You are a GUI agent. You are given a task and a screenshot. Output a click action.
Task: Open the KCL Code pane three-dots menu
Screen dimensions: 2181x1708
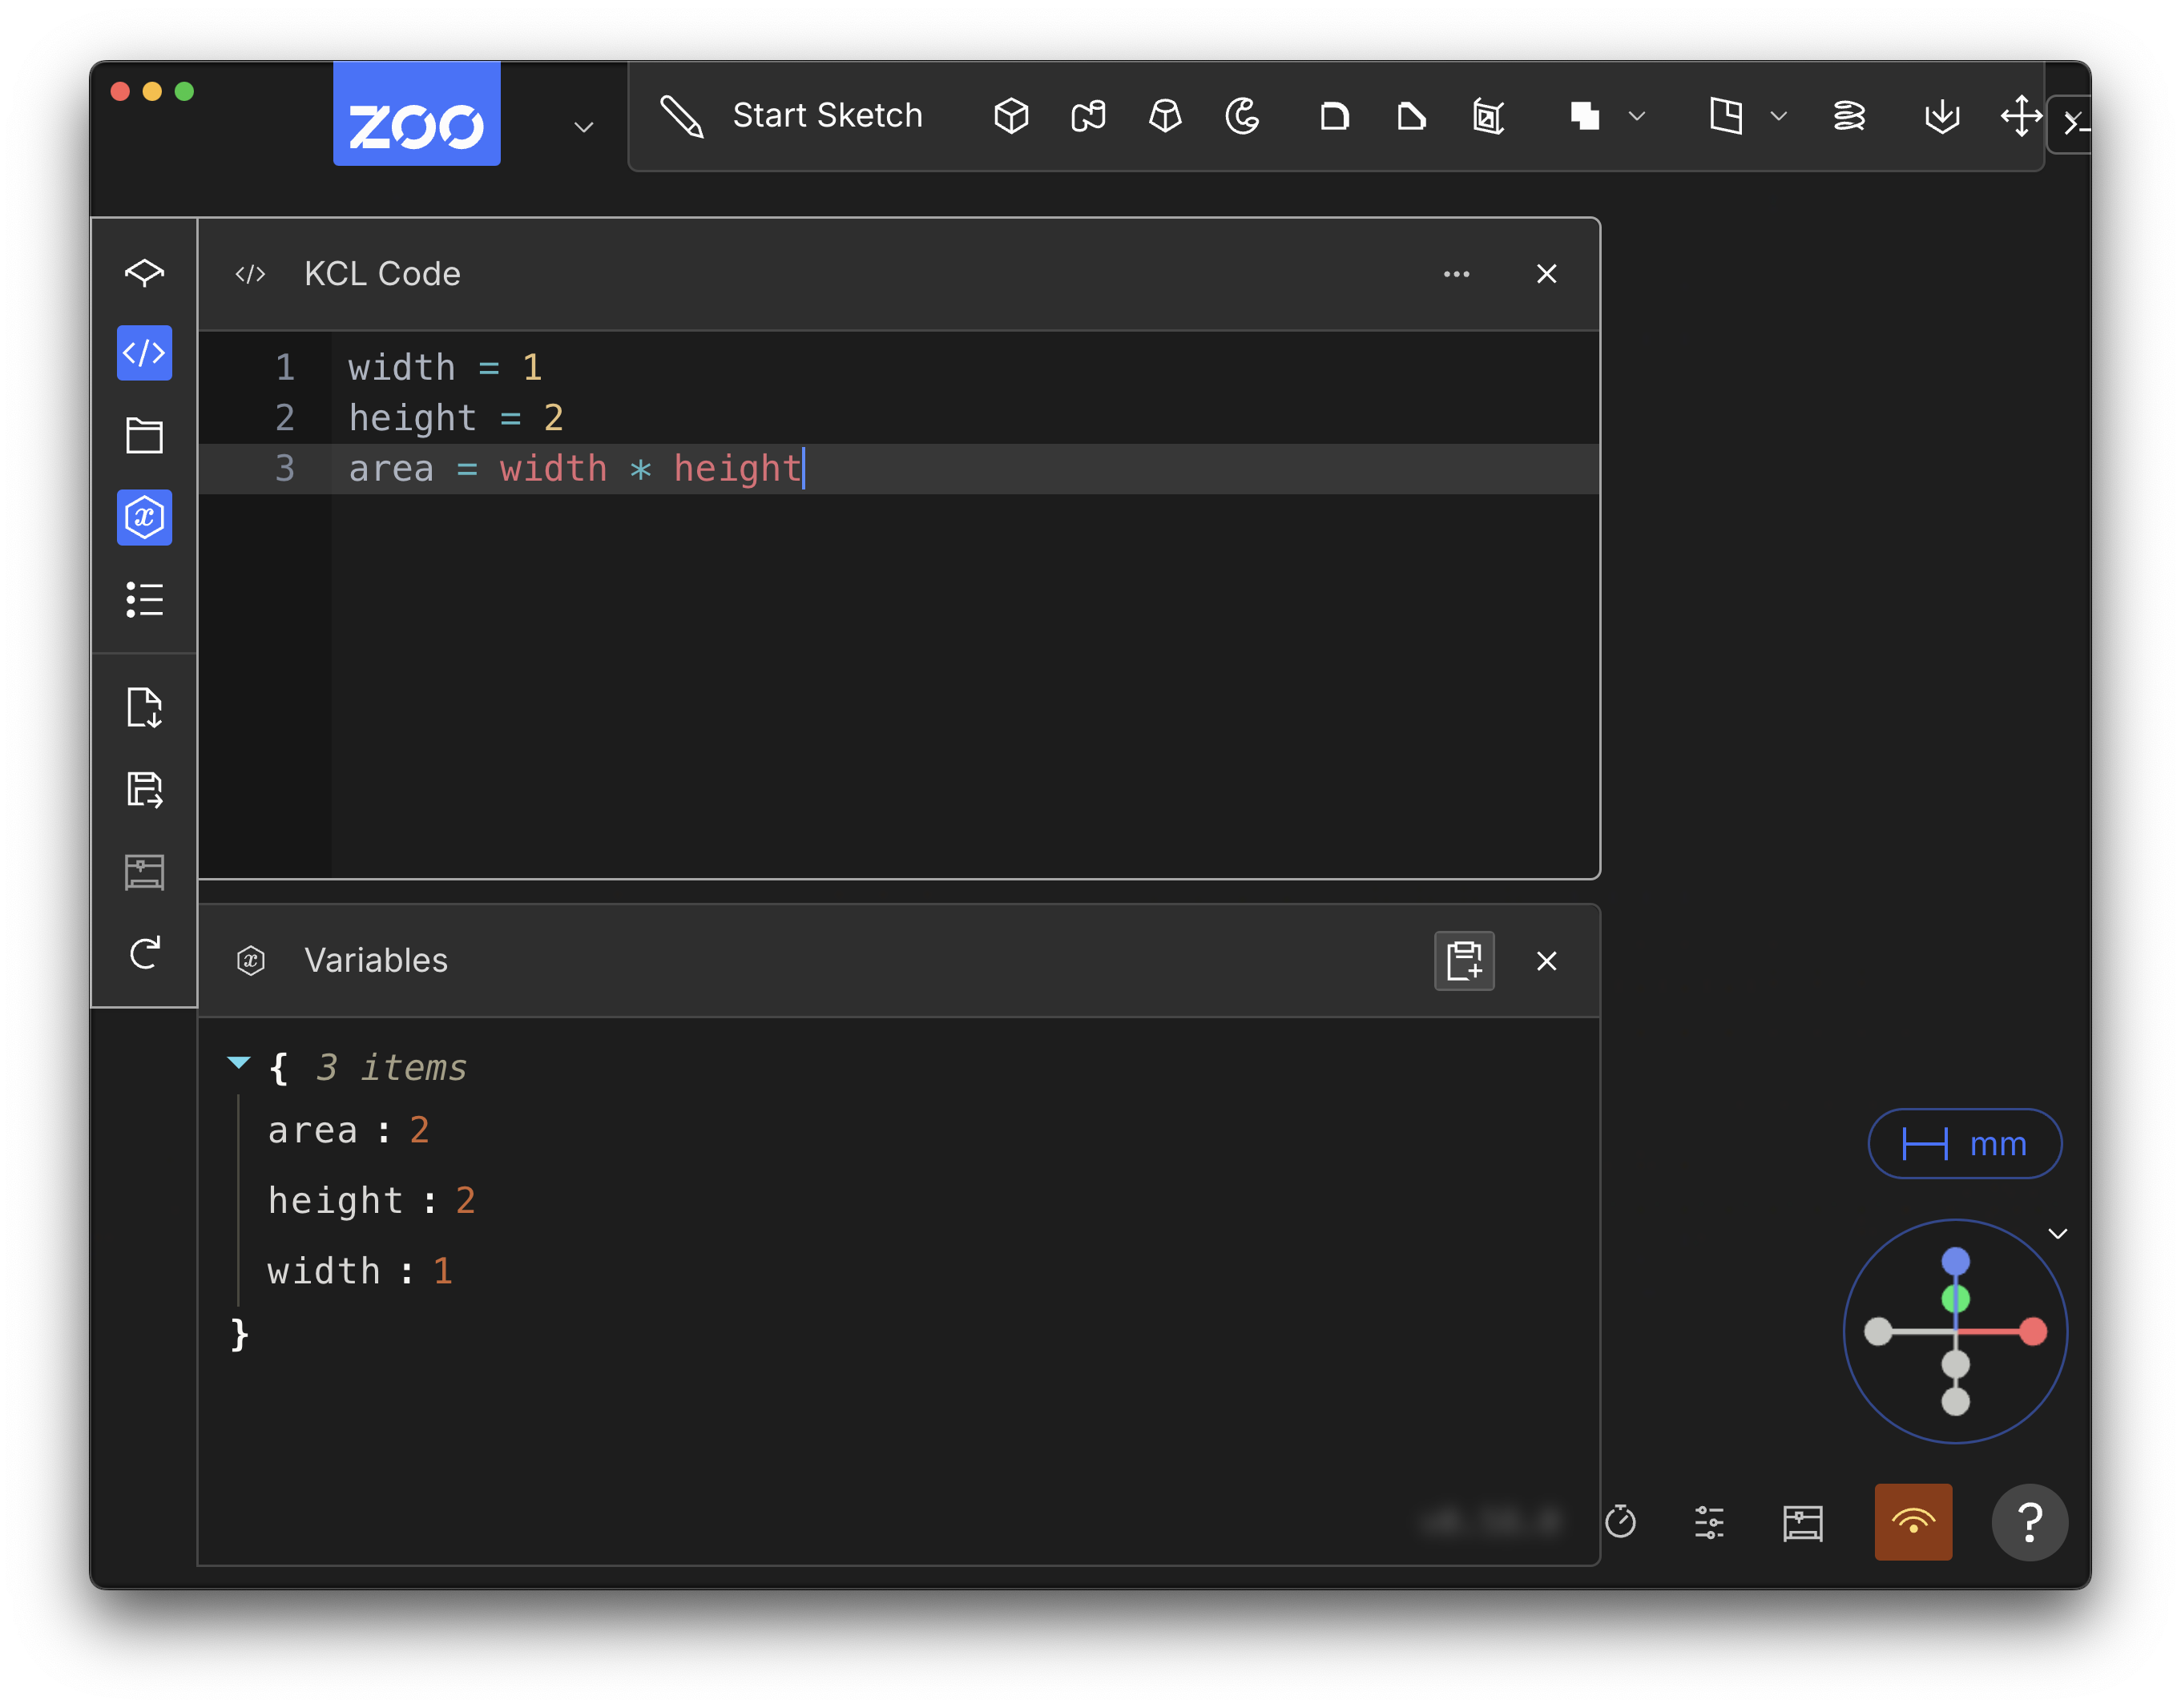tap(1456, 274)
